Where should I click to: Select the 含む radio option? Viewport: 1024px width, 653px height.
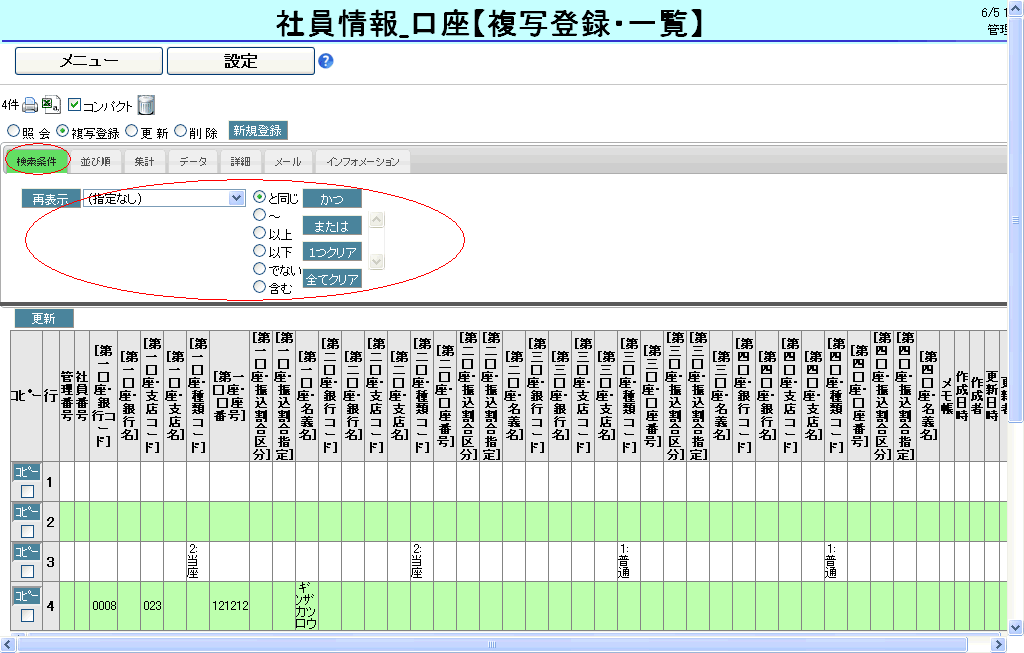coord(260,287)
